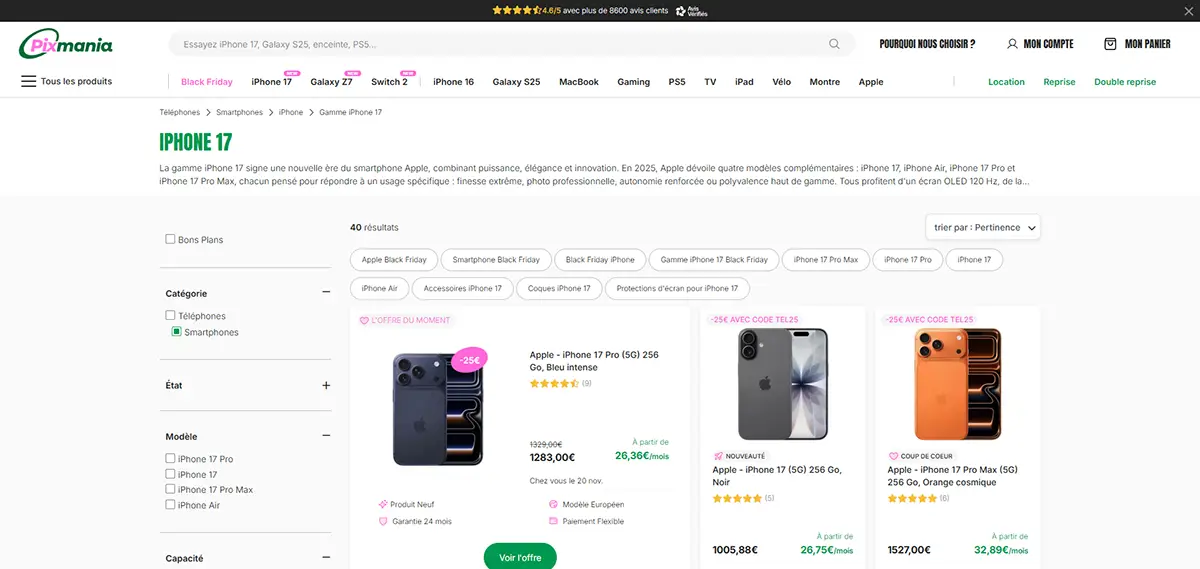Click the Voir l'offre button
This screenshot has width=1200, height=569.
520,557
